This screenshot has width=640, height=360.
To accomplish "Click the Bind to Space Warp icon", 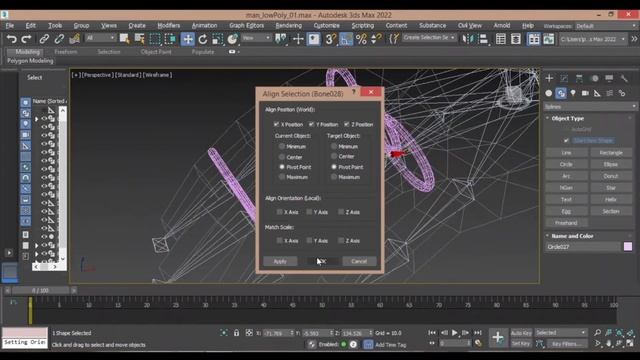I will [x=74, y=39].
